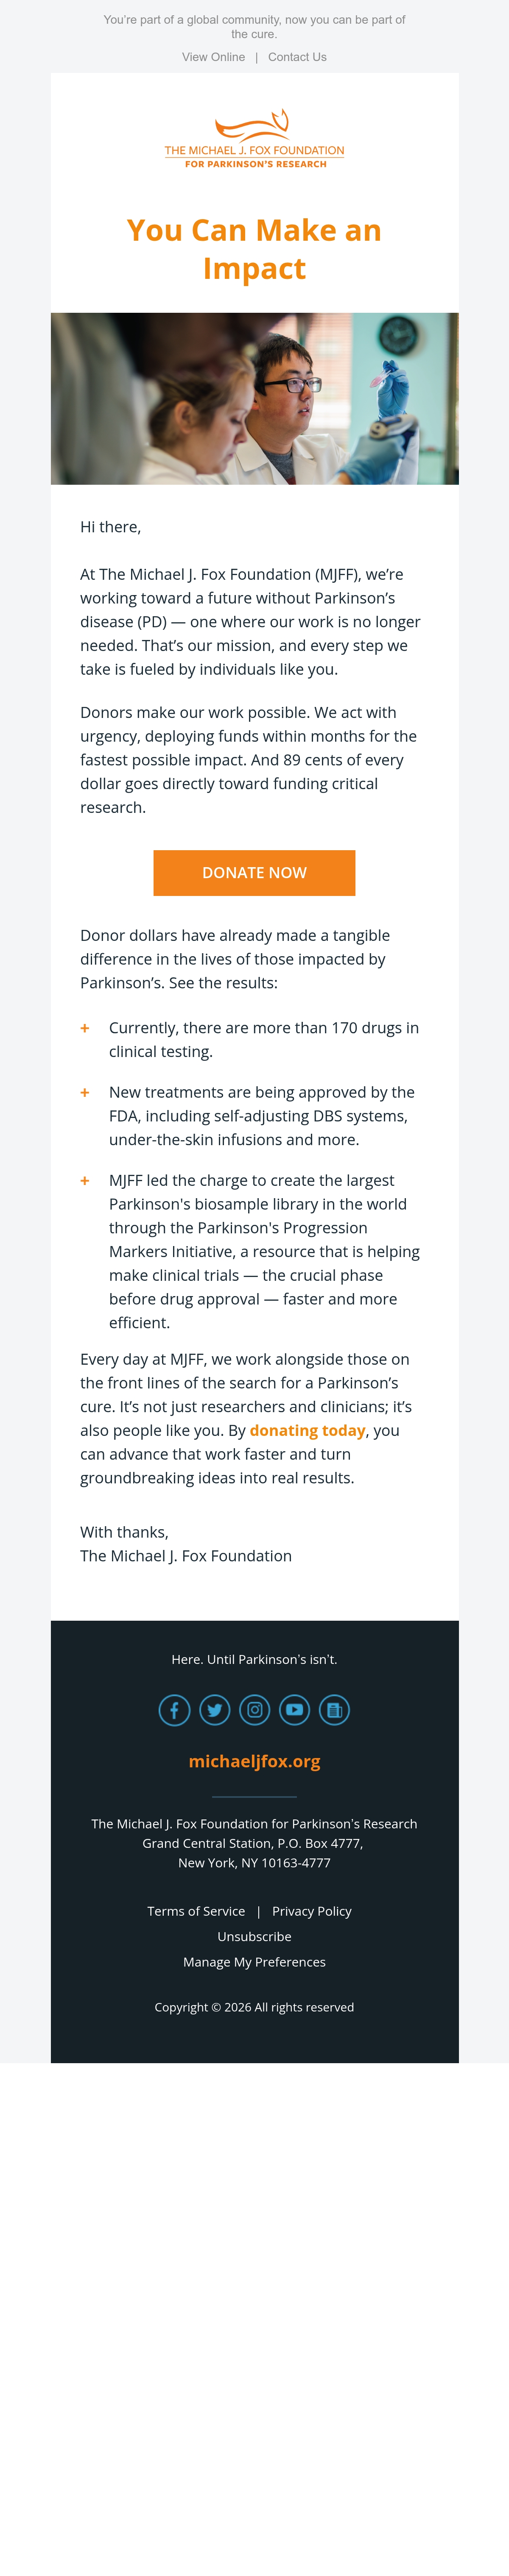The height and width of the screenshot is (2576, 509).
Task: Open the Facebook social icon
Action: tap(174, 1710)
